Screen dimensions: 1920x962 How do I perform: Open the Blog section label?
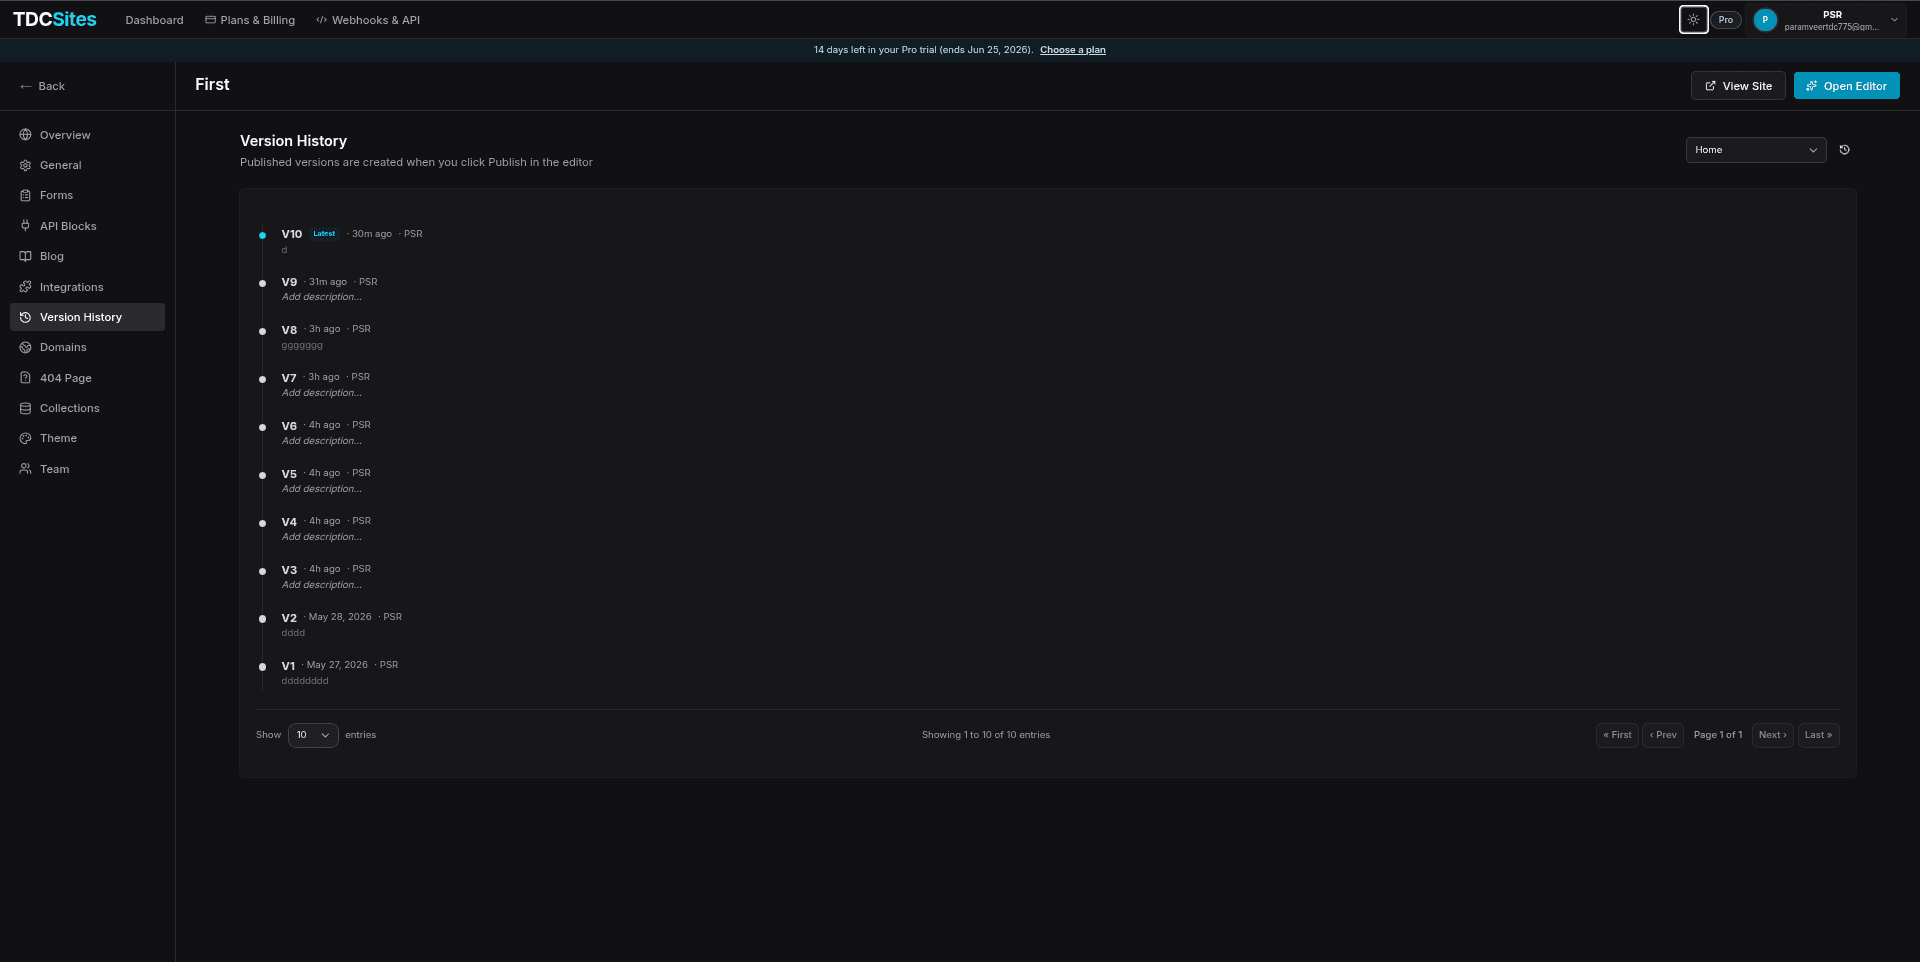tap(52, 256)
